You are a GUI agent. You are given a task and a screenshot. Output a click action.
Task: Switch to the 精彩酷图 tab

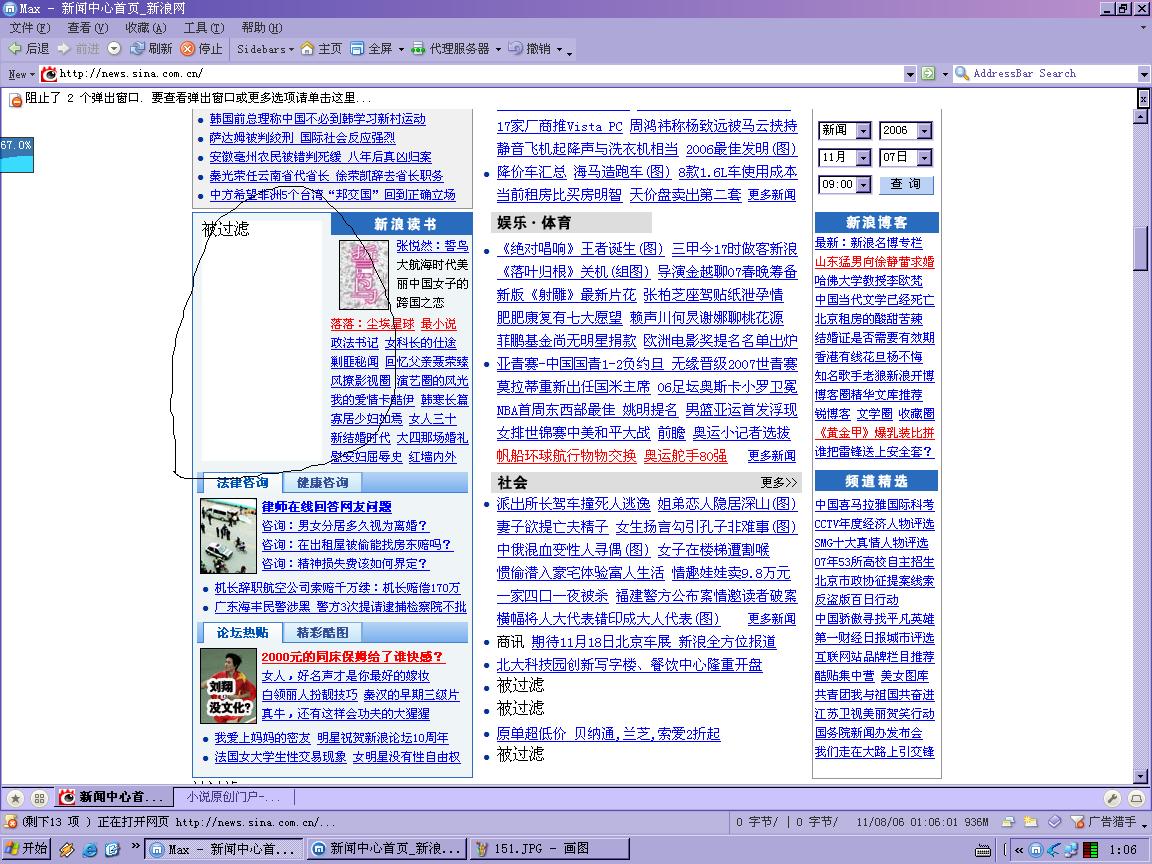322,633
